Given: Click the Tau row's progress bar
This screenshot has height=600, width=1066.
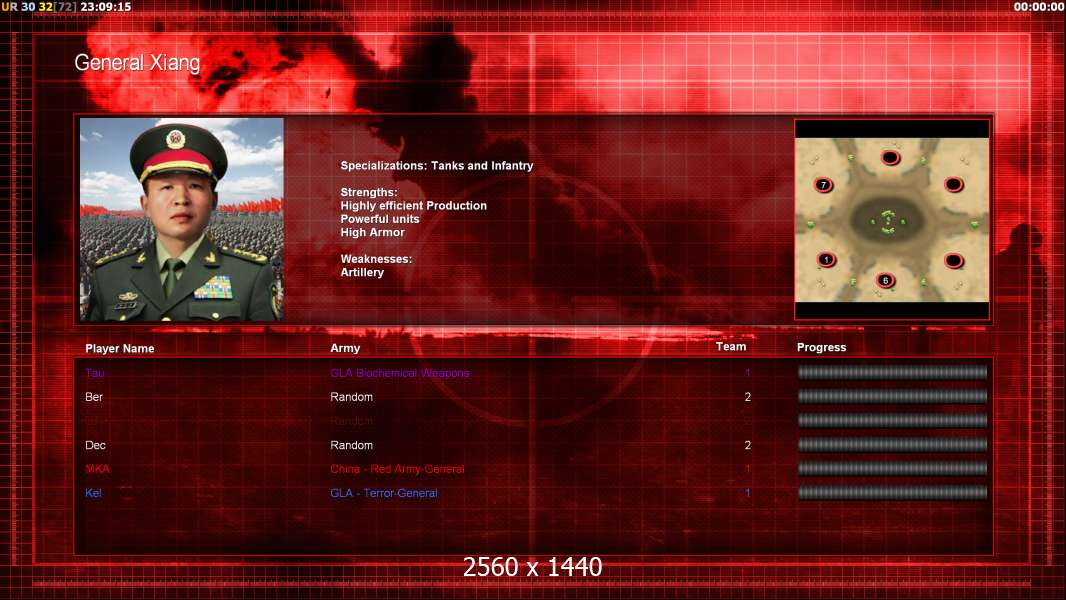Looking at the screenshot, I should (x=892, y=372).
